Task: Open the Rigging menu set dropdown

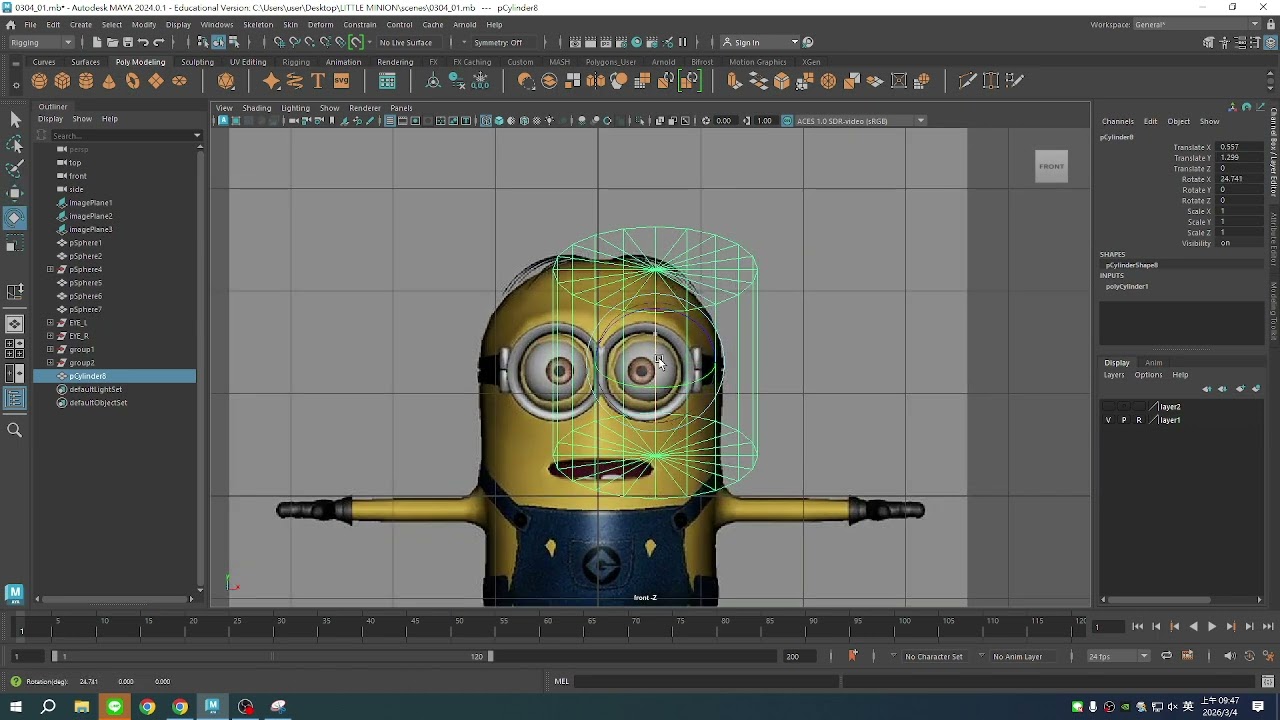Action: pos(41,42)
